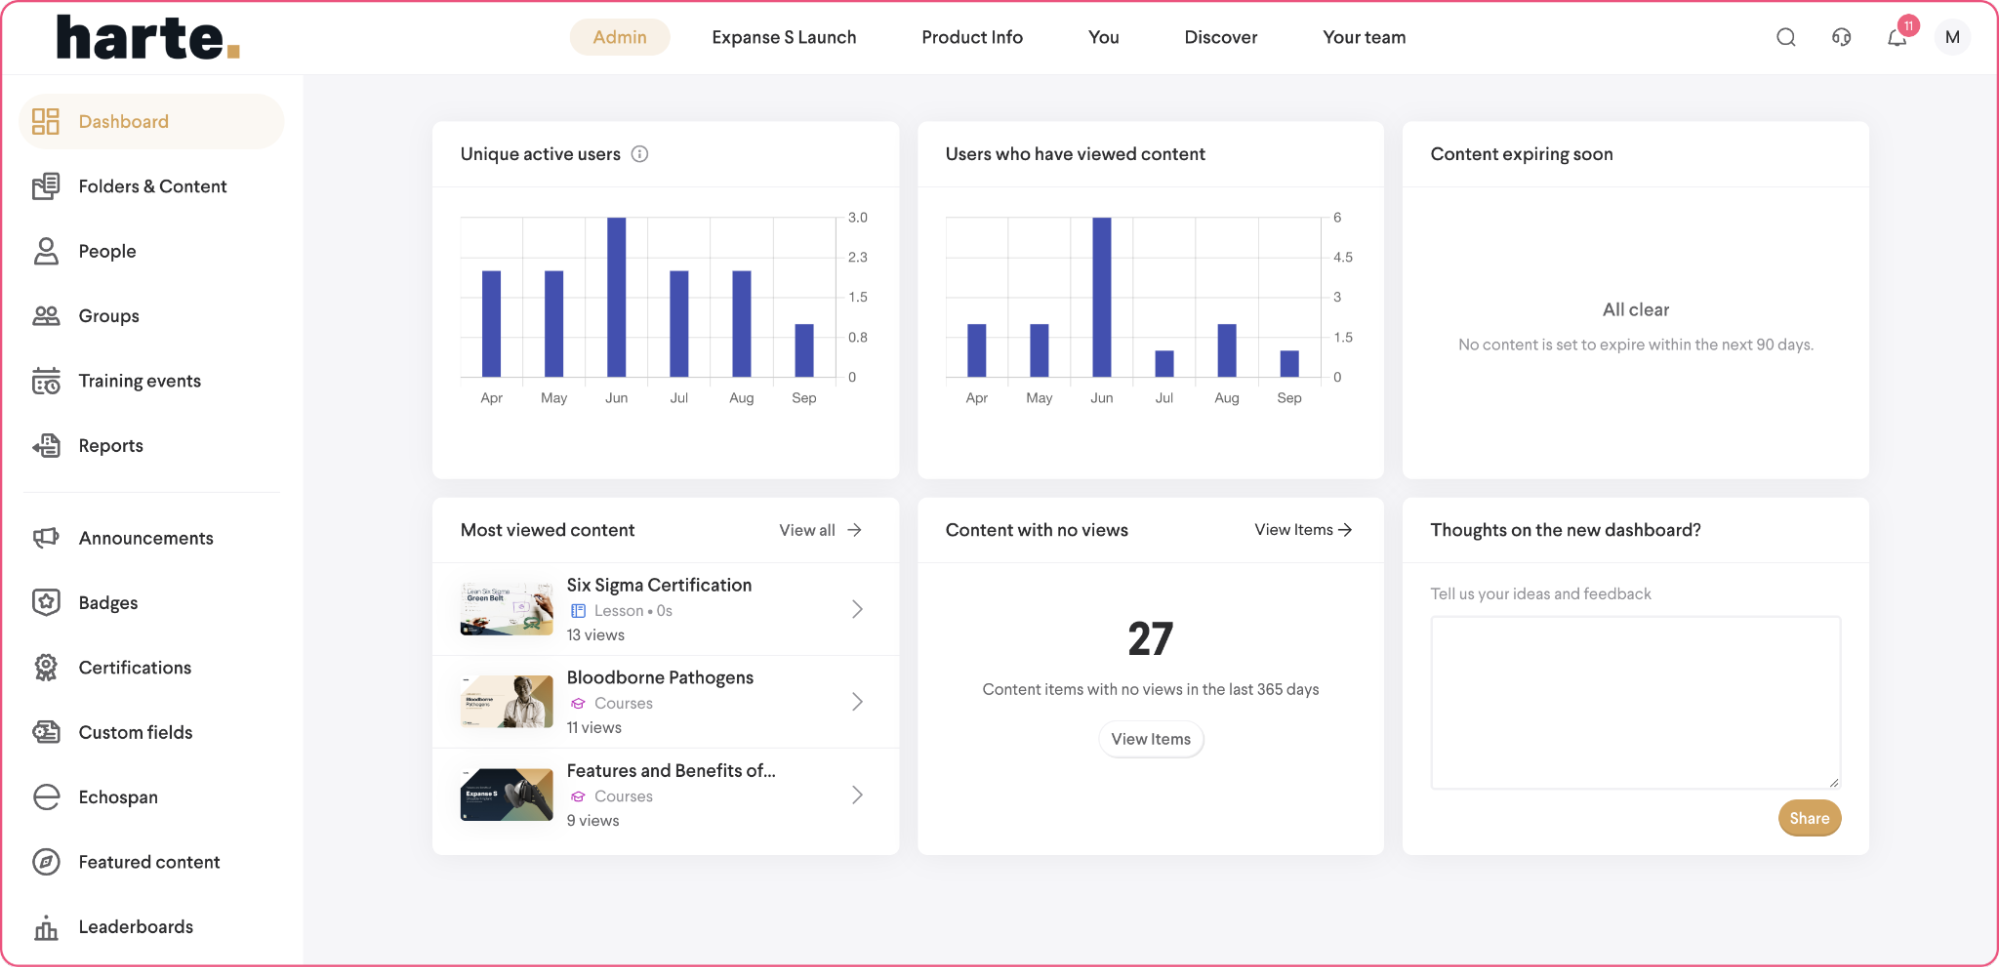Image resolution: width=1999 pixels, height=968 pixels.
Task: Open the M user avatar menu
Action: 1951,38
